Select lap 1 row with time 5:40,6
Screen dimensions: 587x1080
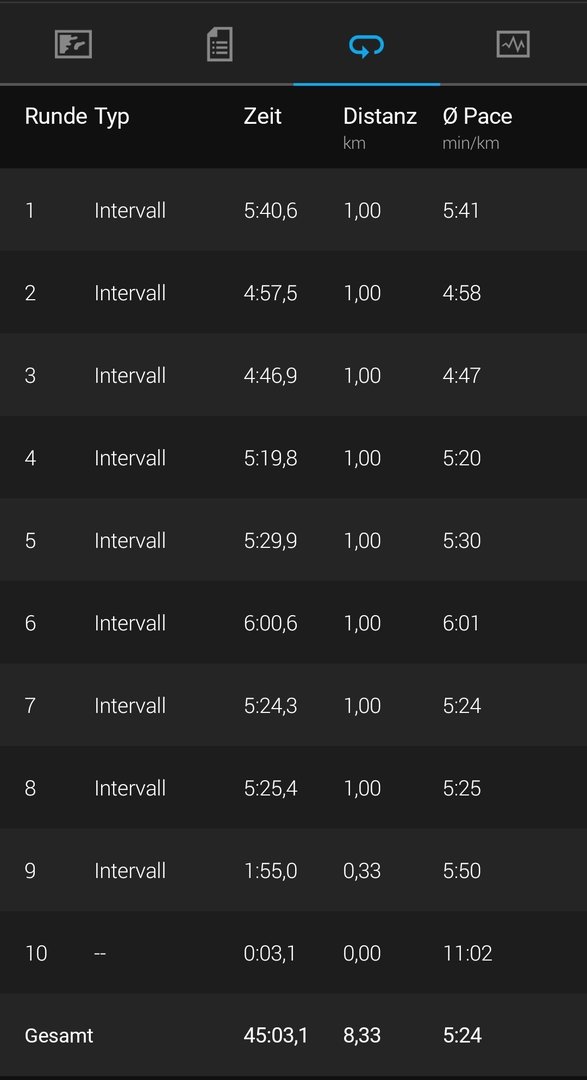[x=294, y=210]
